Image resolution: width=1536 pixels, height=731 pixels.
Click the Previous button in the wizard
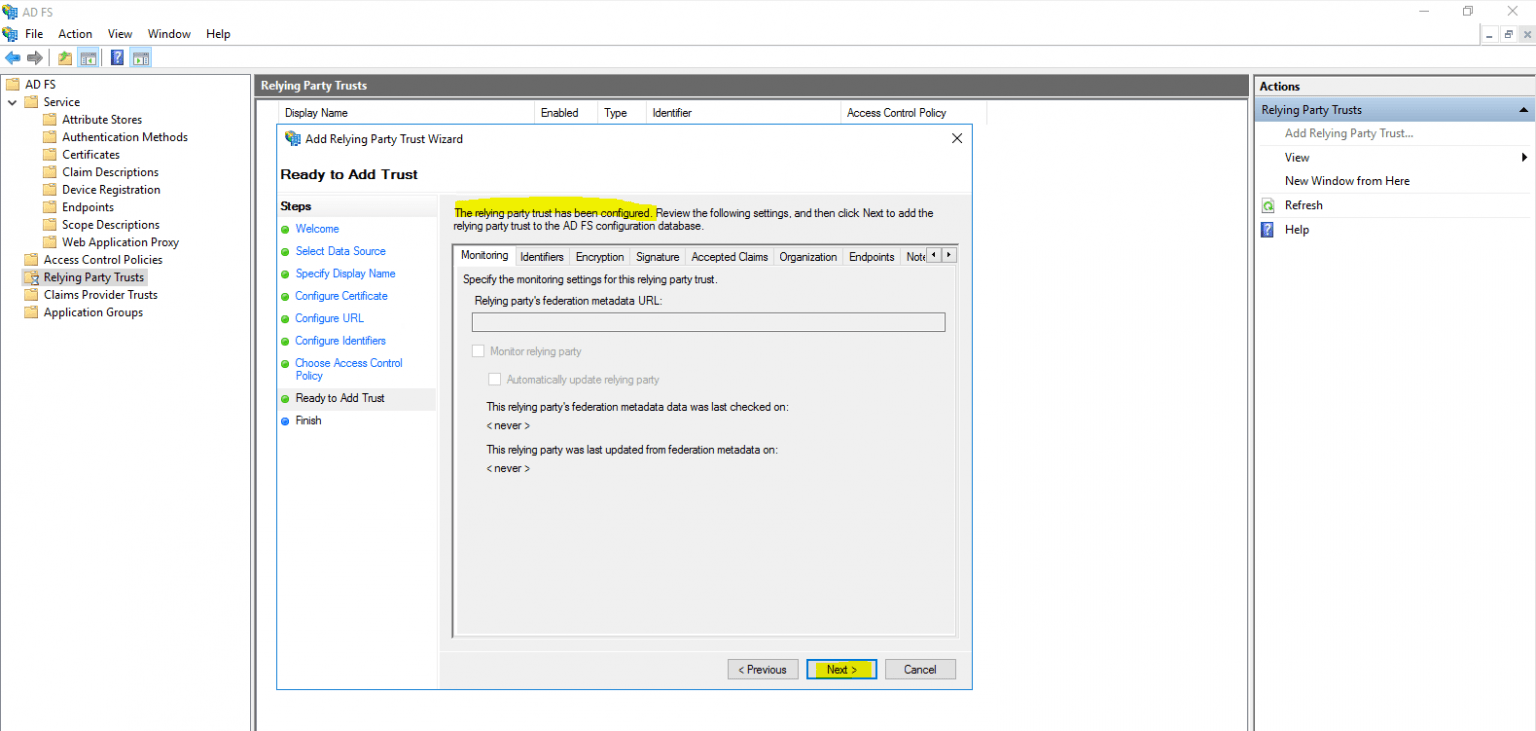click(762, 669)
